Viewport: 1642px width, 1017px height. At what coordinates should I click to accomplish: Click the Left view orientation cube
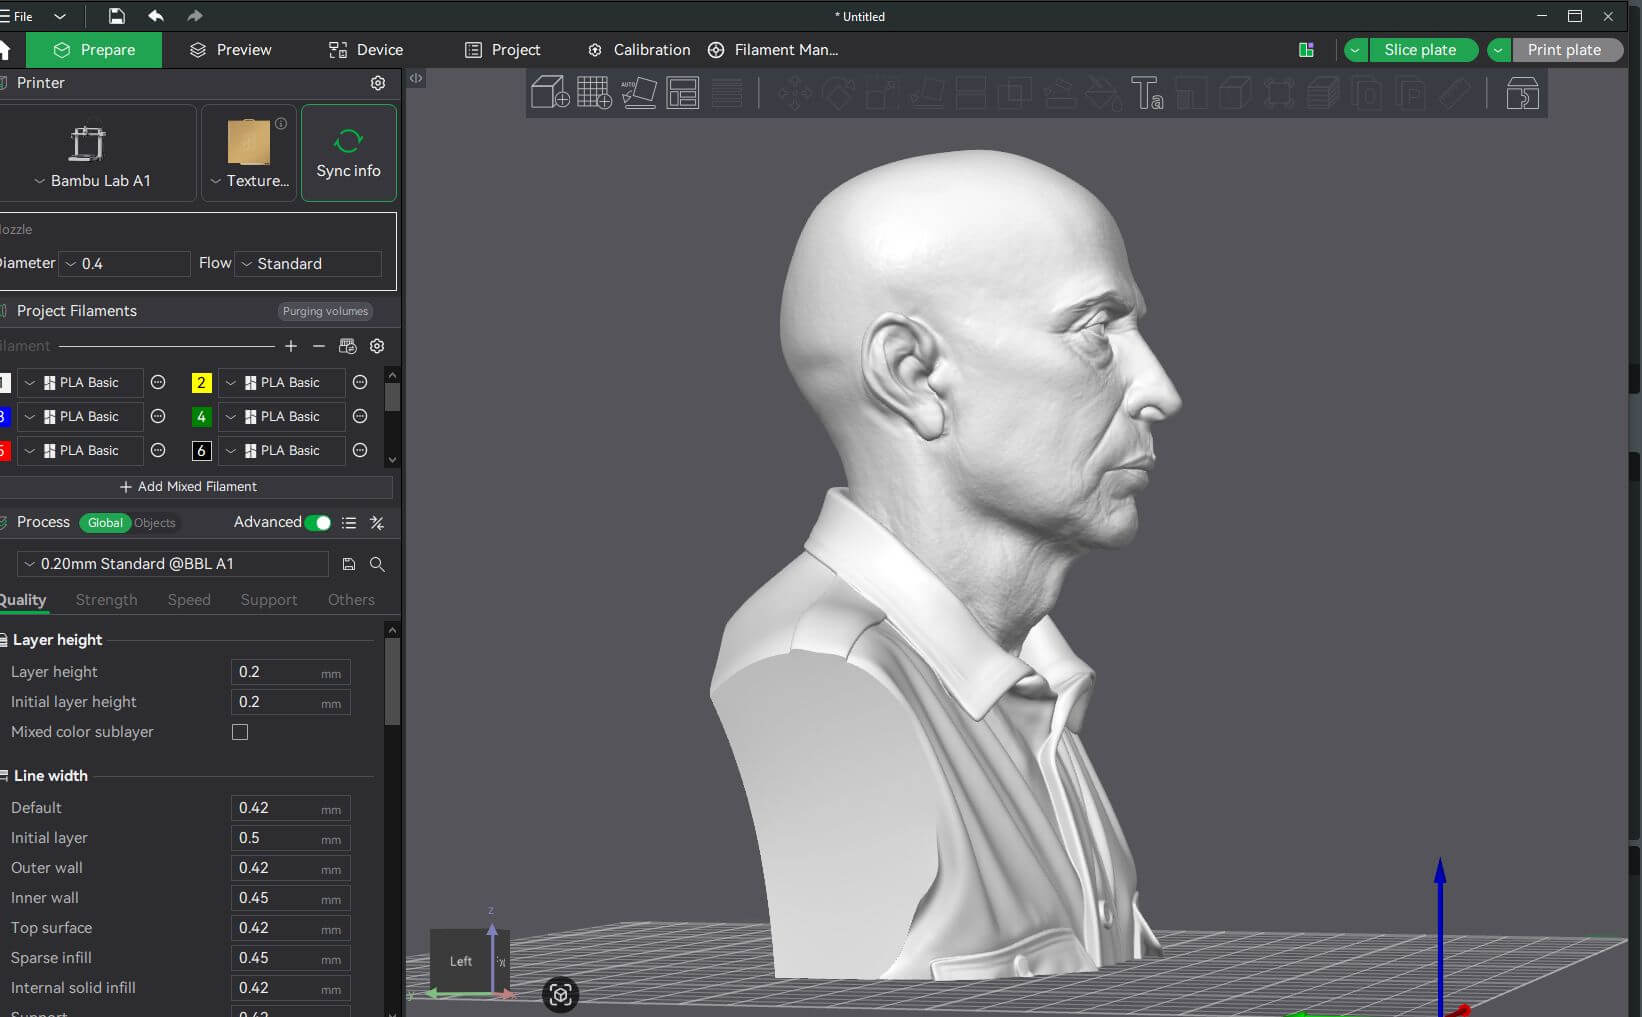point(461,960)
